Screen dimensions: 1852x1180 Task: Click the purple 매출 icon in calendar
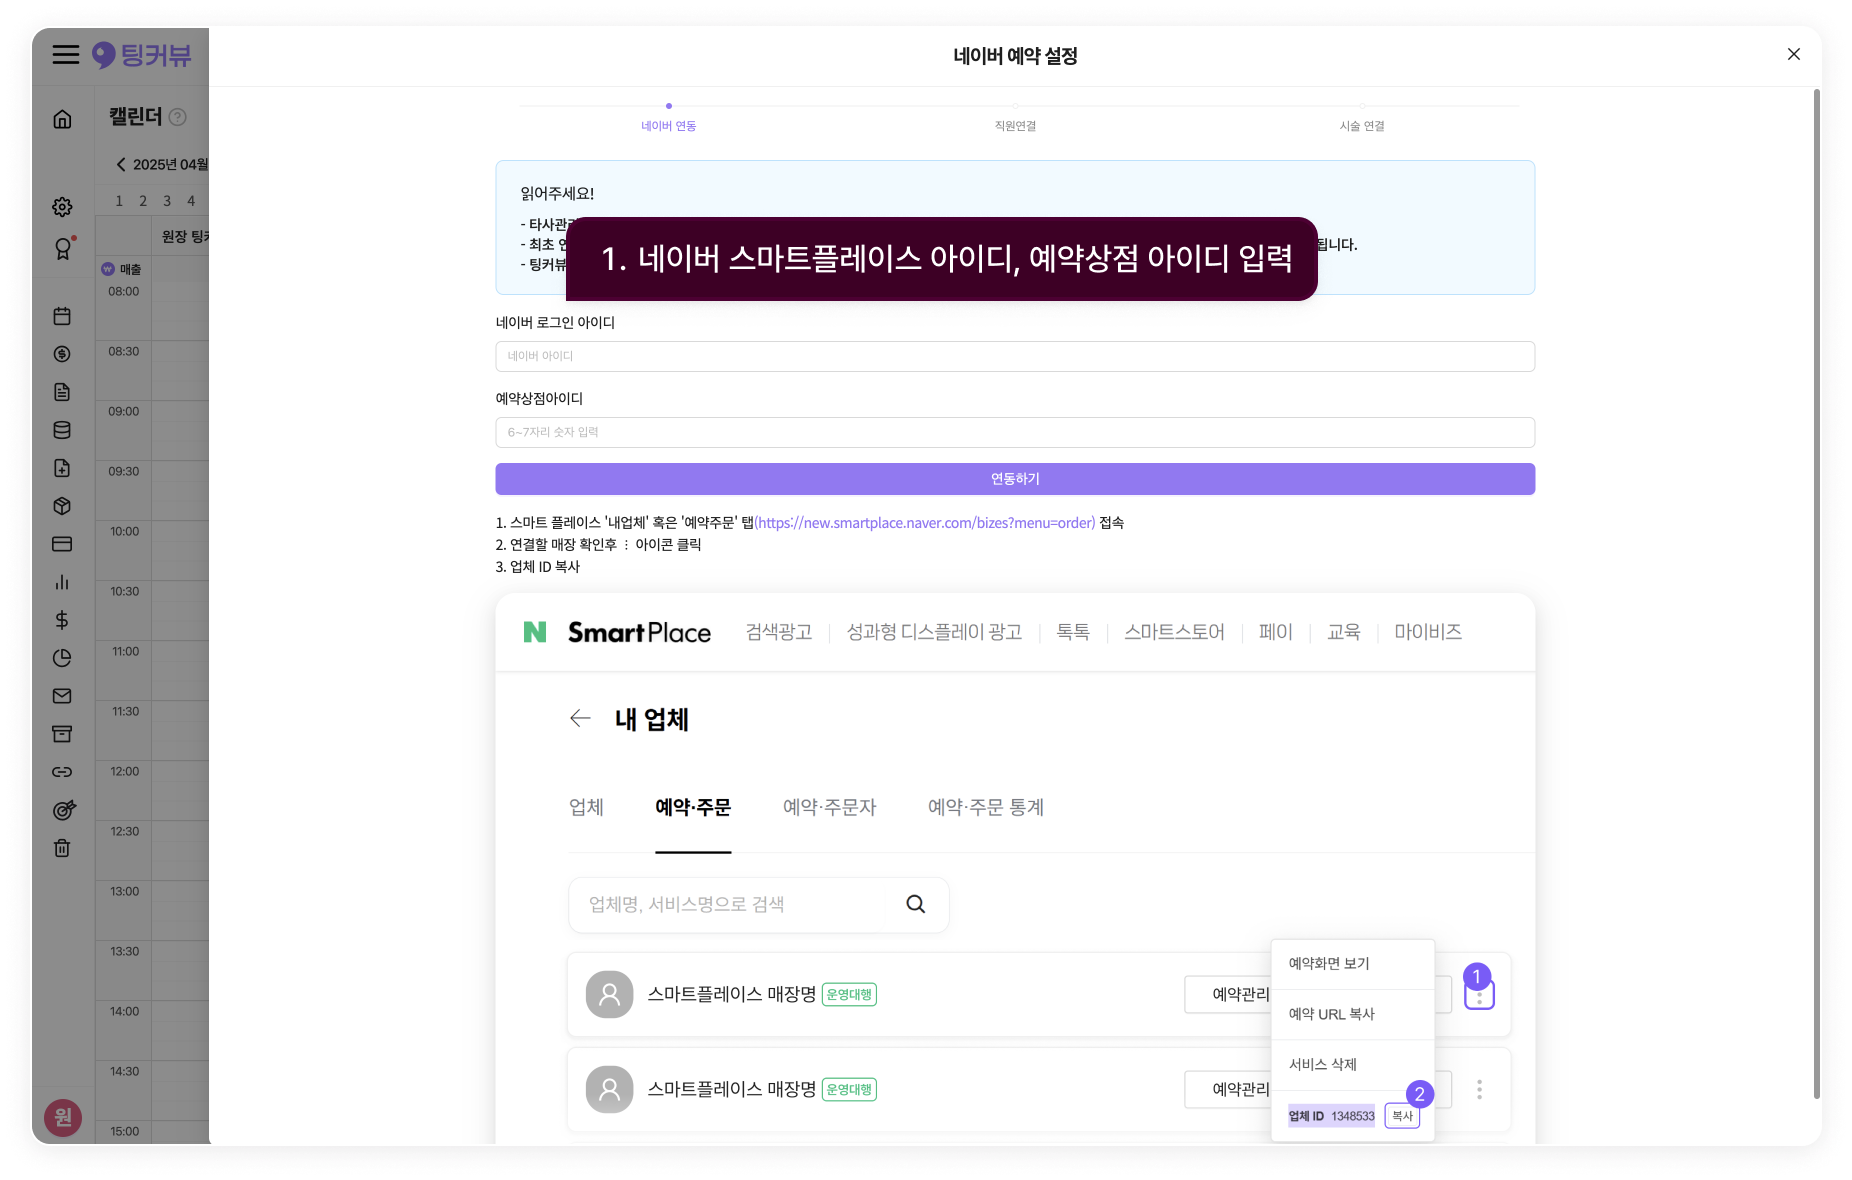pos(108,269)
